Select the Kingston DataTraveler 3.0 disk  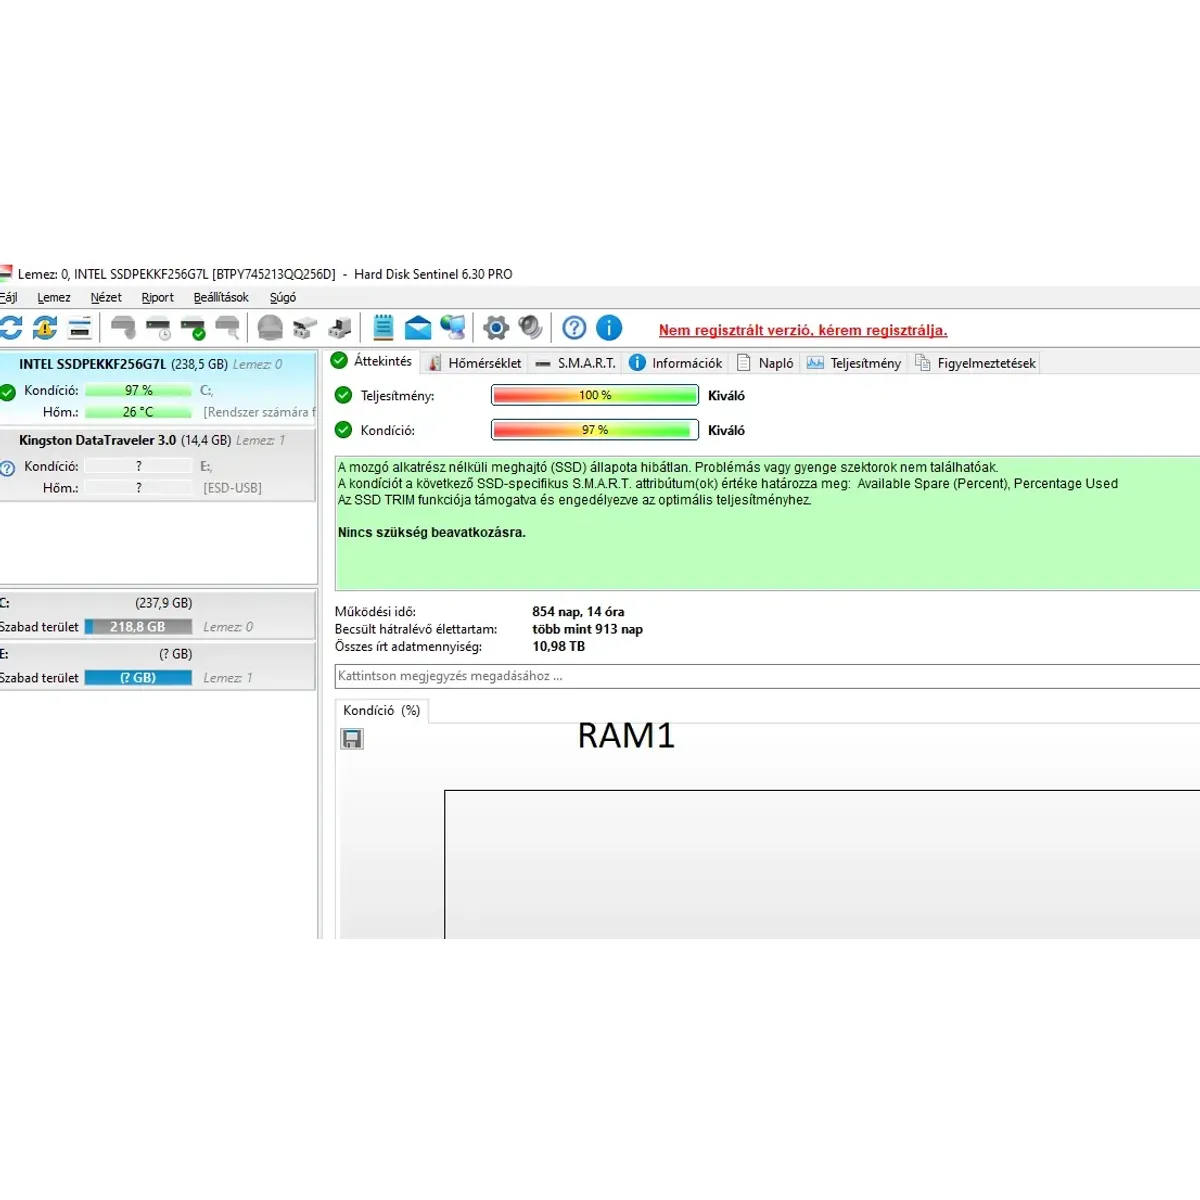click(97, 440)
